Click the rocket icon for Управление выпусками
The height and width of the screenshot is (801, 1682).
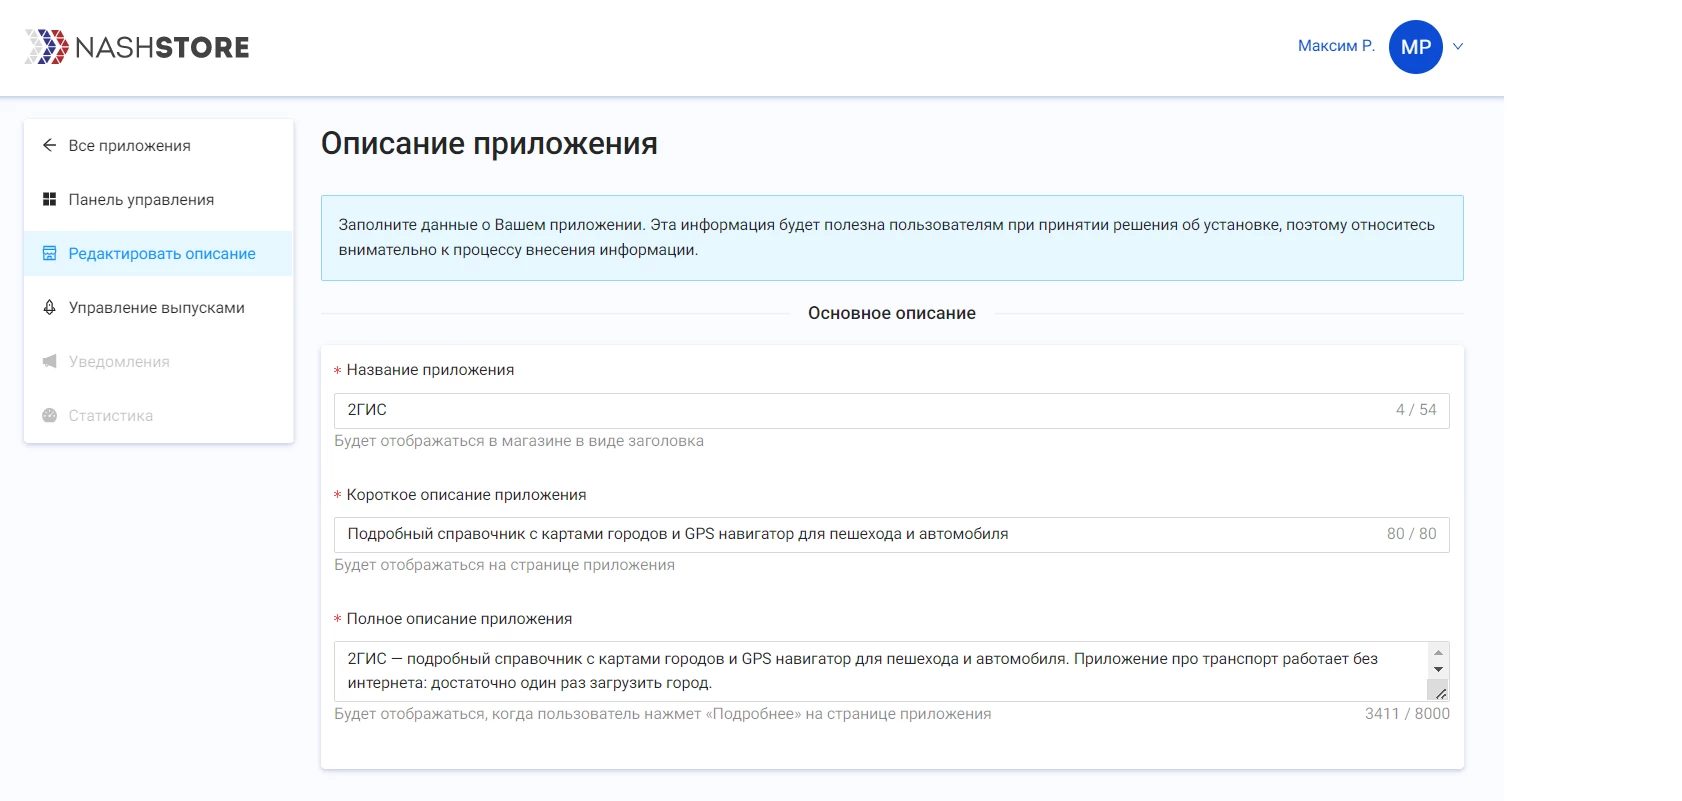49,307
